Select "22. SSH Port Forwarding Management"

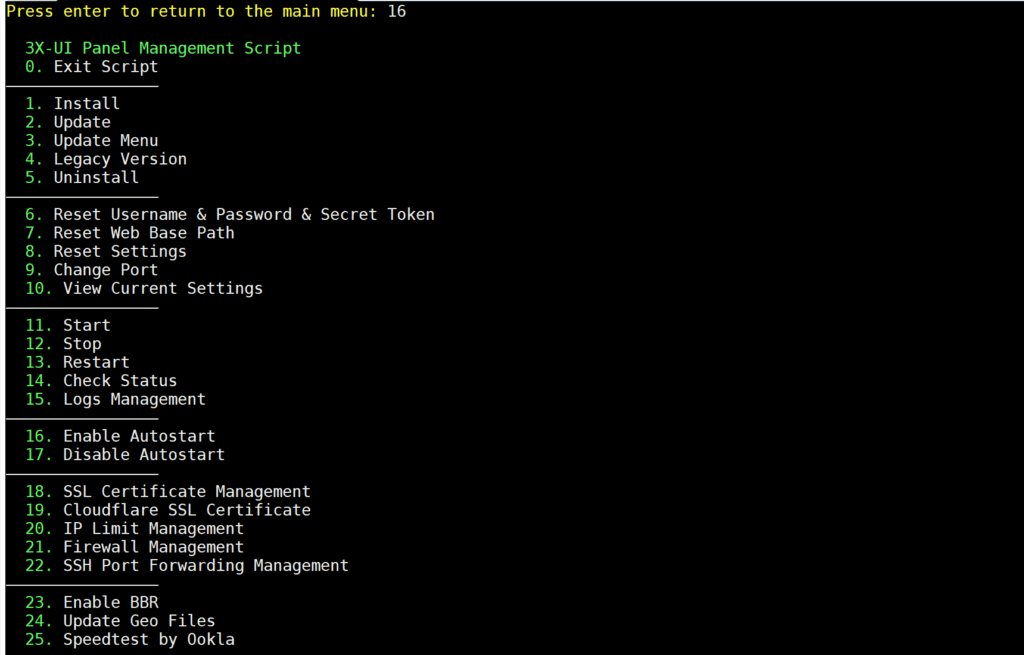(187, 566)
